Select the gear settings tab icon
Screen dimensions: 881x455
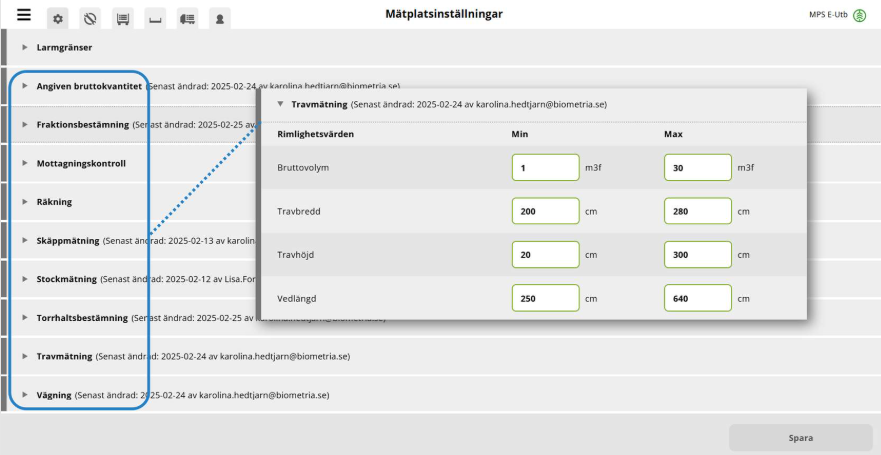coord(58,19)
